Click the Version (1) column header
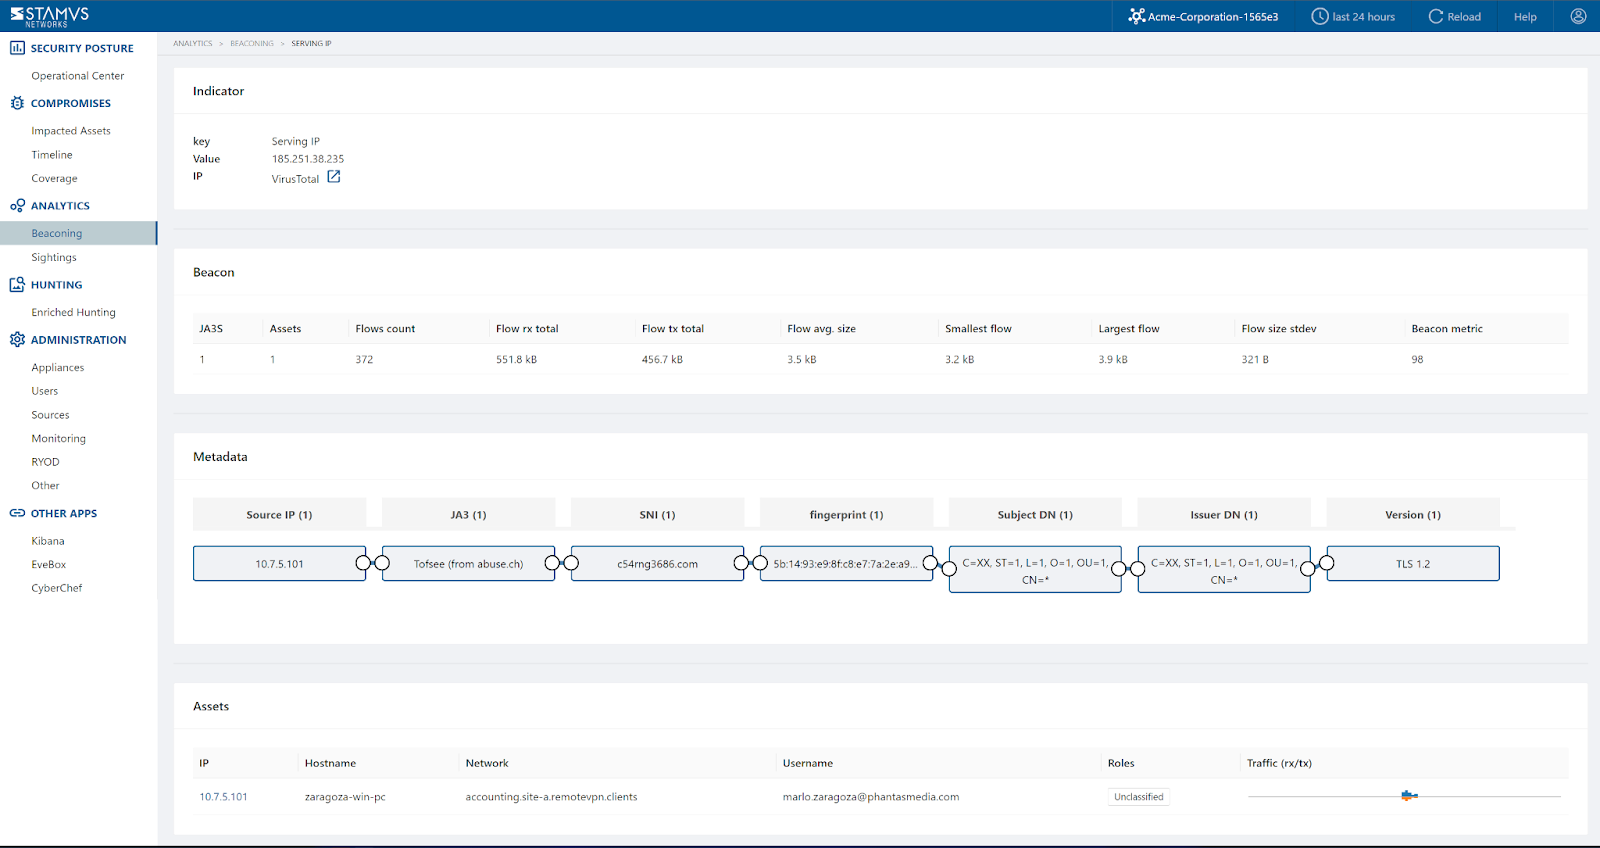1600x848 pixels. tap(1413, 515)
